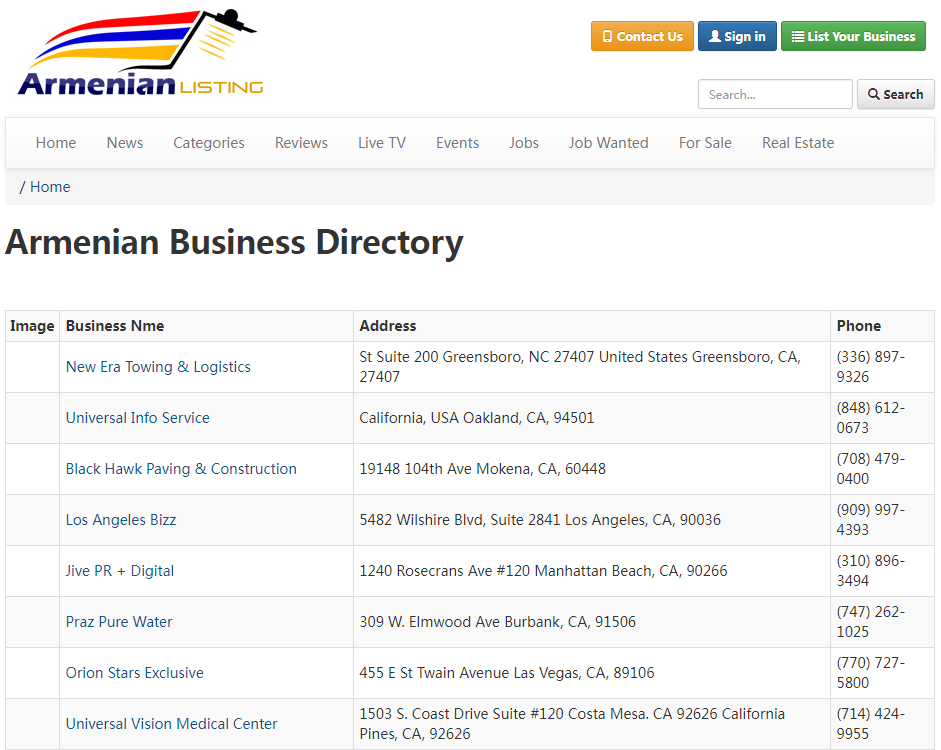Open the Universal Info Service listing
The image size is (941, 750).
[x=137, y=418]
